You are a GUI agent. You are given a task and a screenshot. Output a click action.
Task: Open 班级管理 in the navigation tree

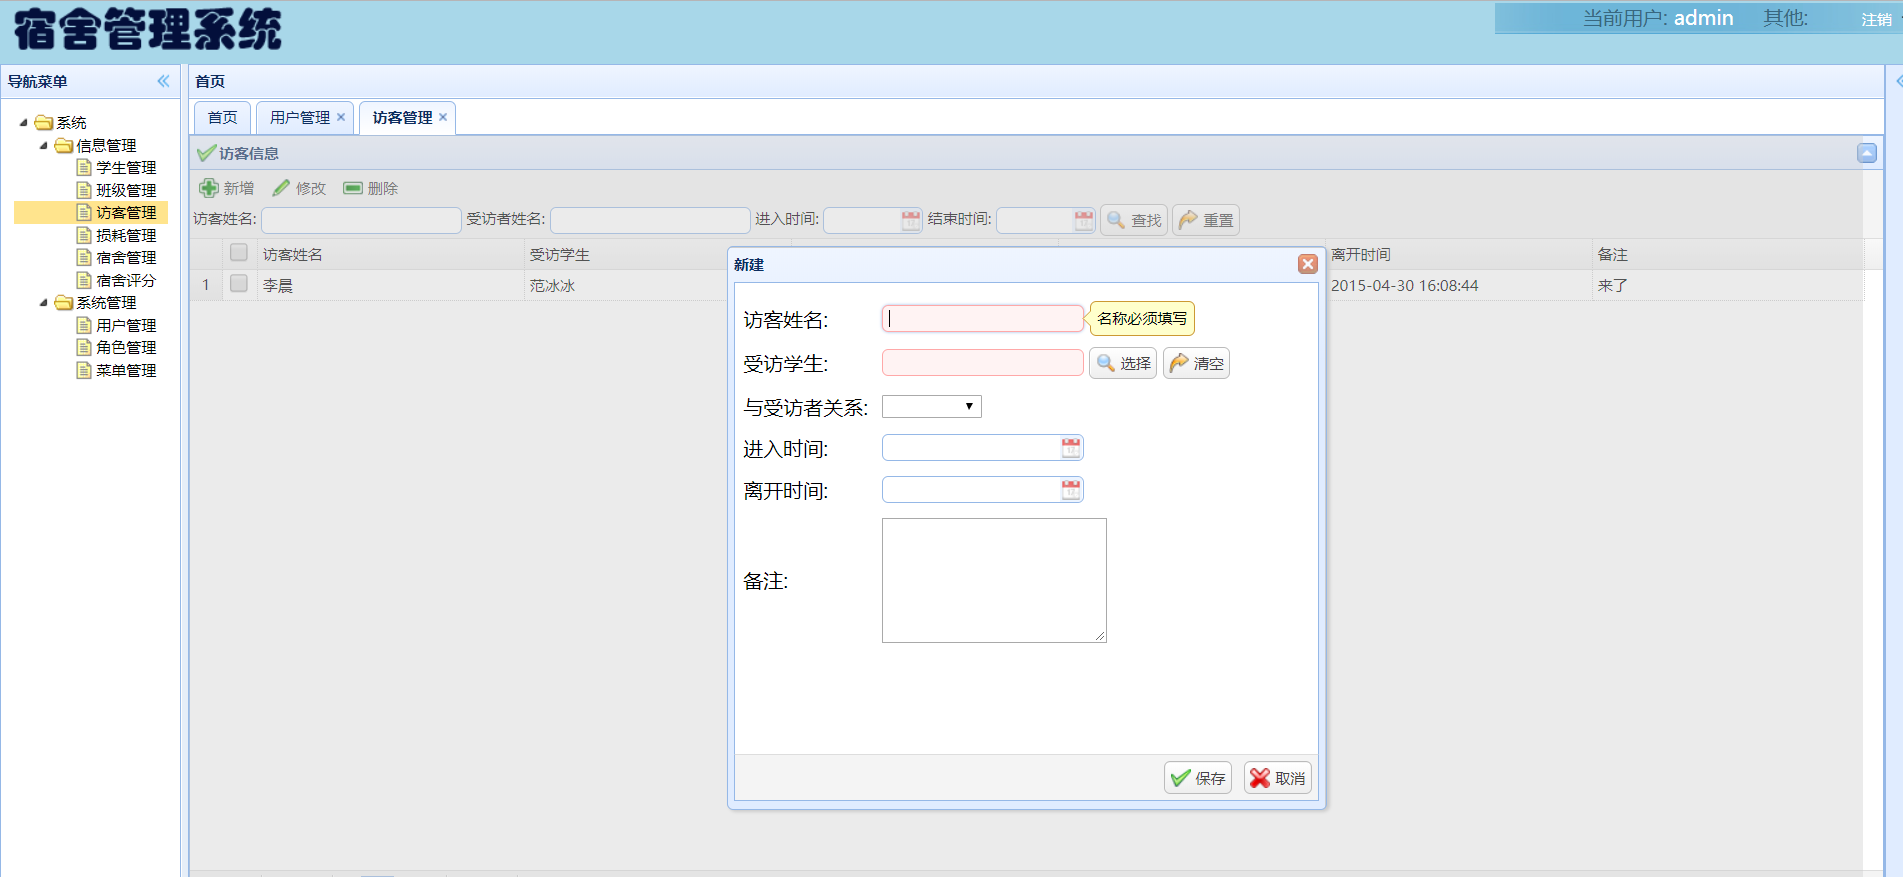pyautogui.click(x=126, y=190)
